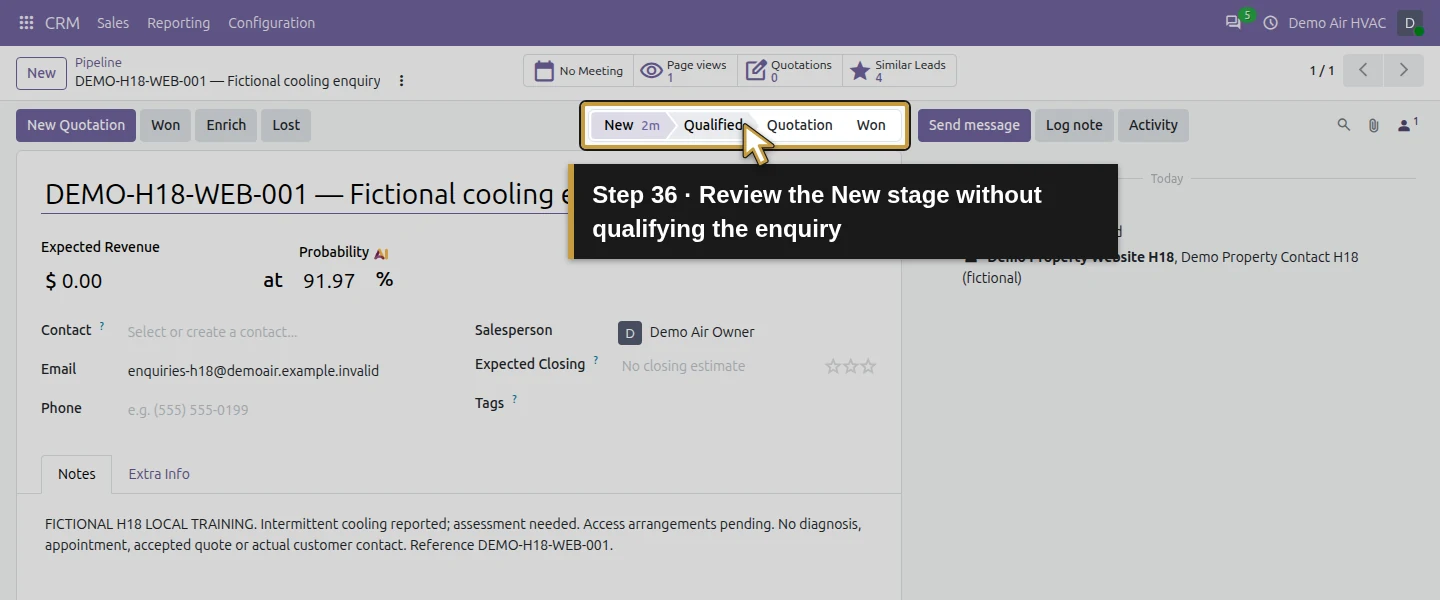The image size is (1440, 600).
Task: Open Quotations stat button
Action: (790, 71)
